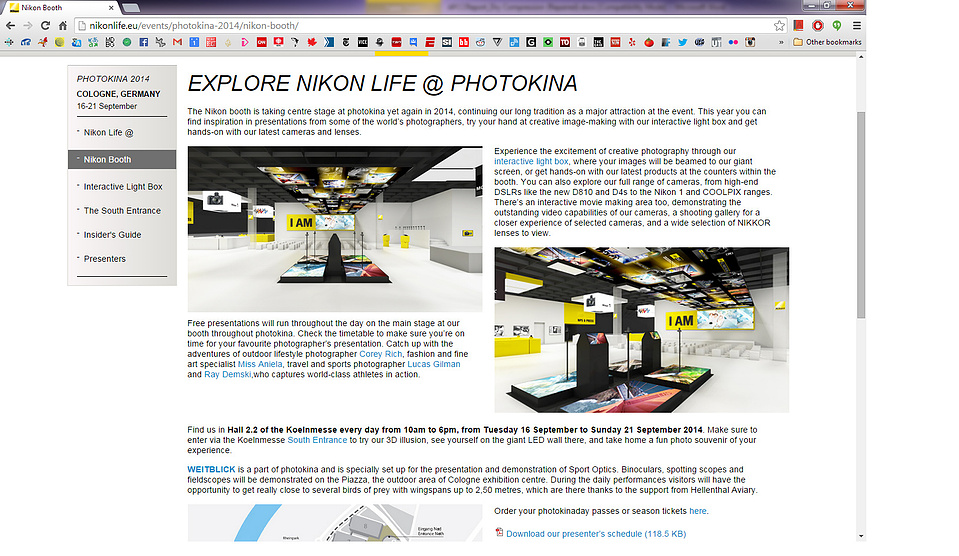Open Nikon Life @ in sidebar
959x556 pixels.
108,132
